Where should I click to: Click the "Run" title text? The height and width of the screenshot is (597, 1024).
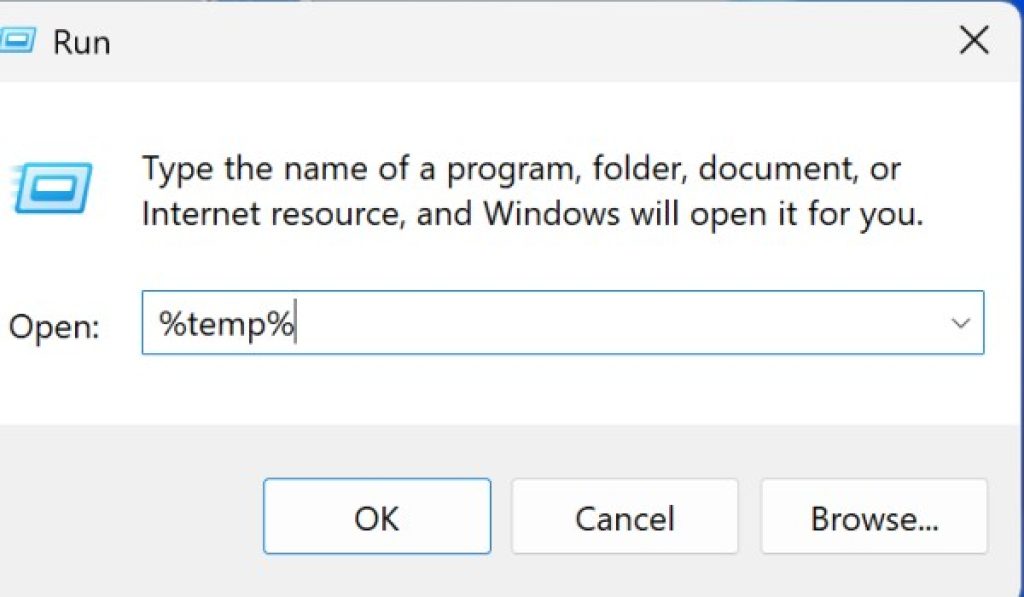(81, 43)
